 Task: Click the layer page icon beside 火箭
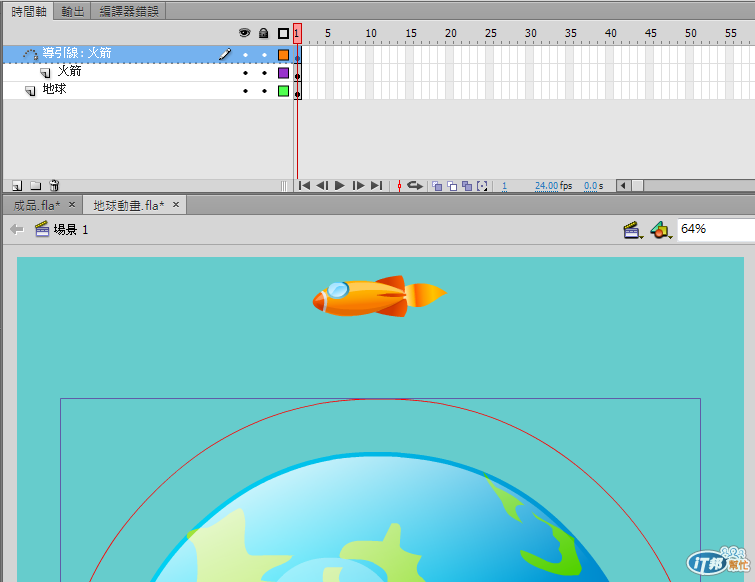click(x=45, y=73)
